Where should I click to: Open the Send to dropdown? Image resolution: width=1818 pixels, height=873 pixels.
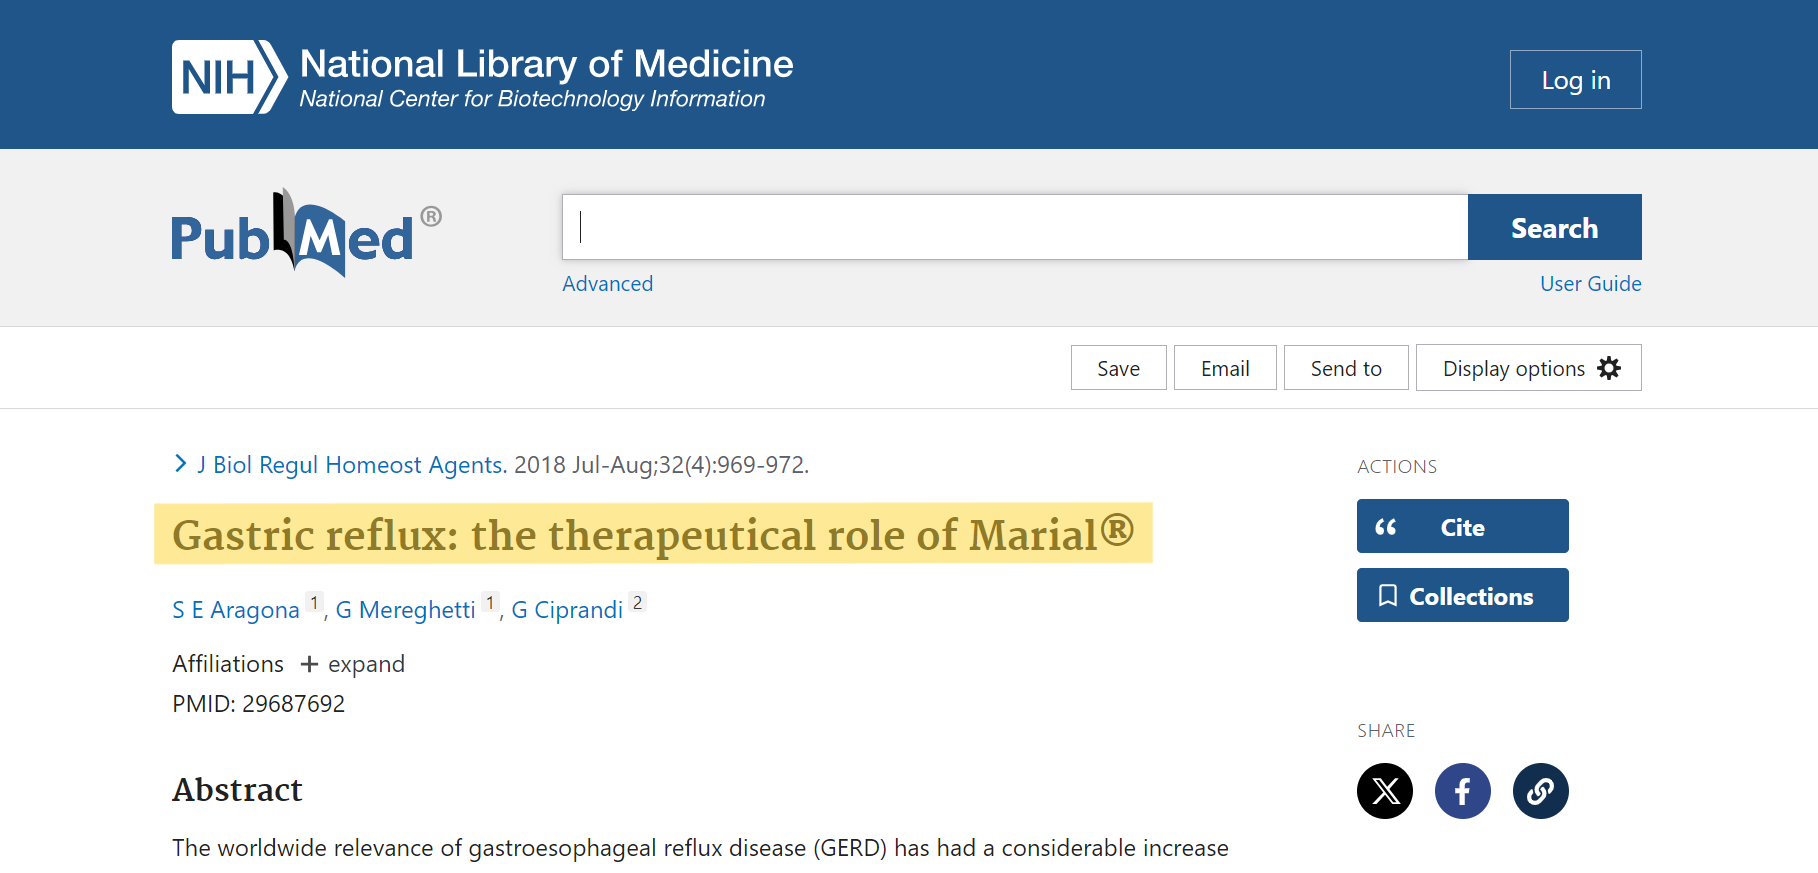1346,368
